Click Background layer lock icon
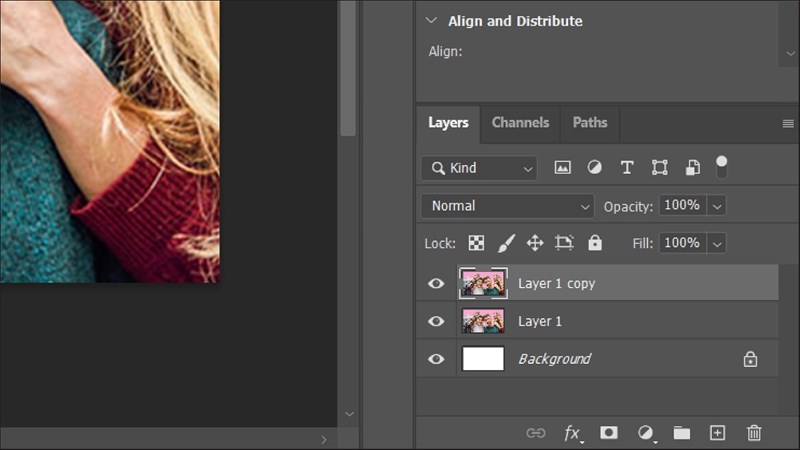This screenshot has height=450, width=800. [750, 359]
